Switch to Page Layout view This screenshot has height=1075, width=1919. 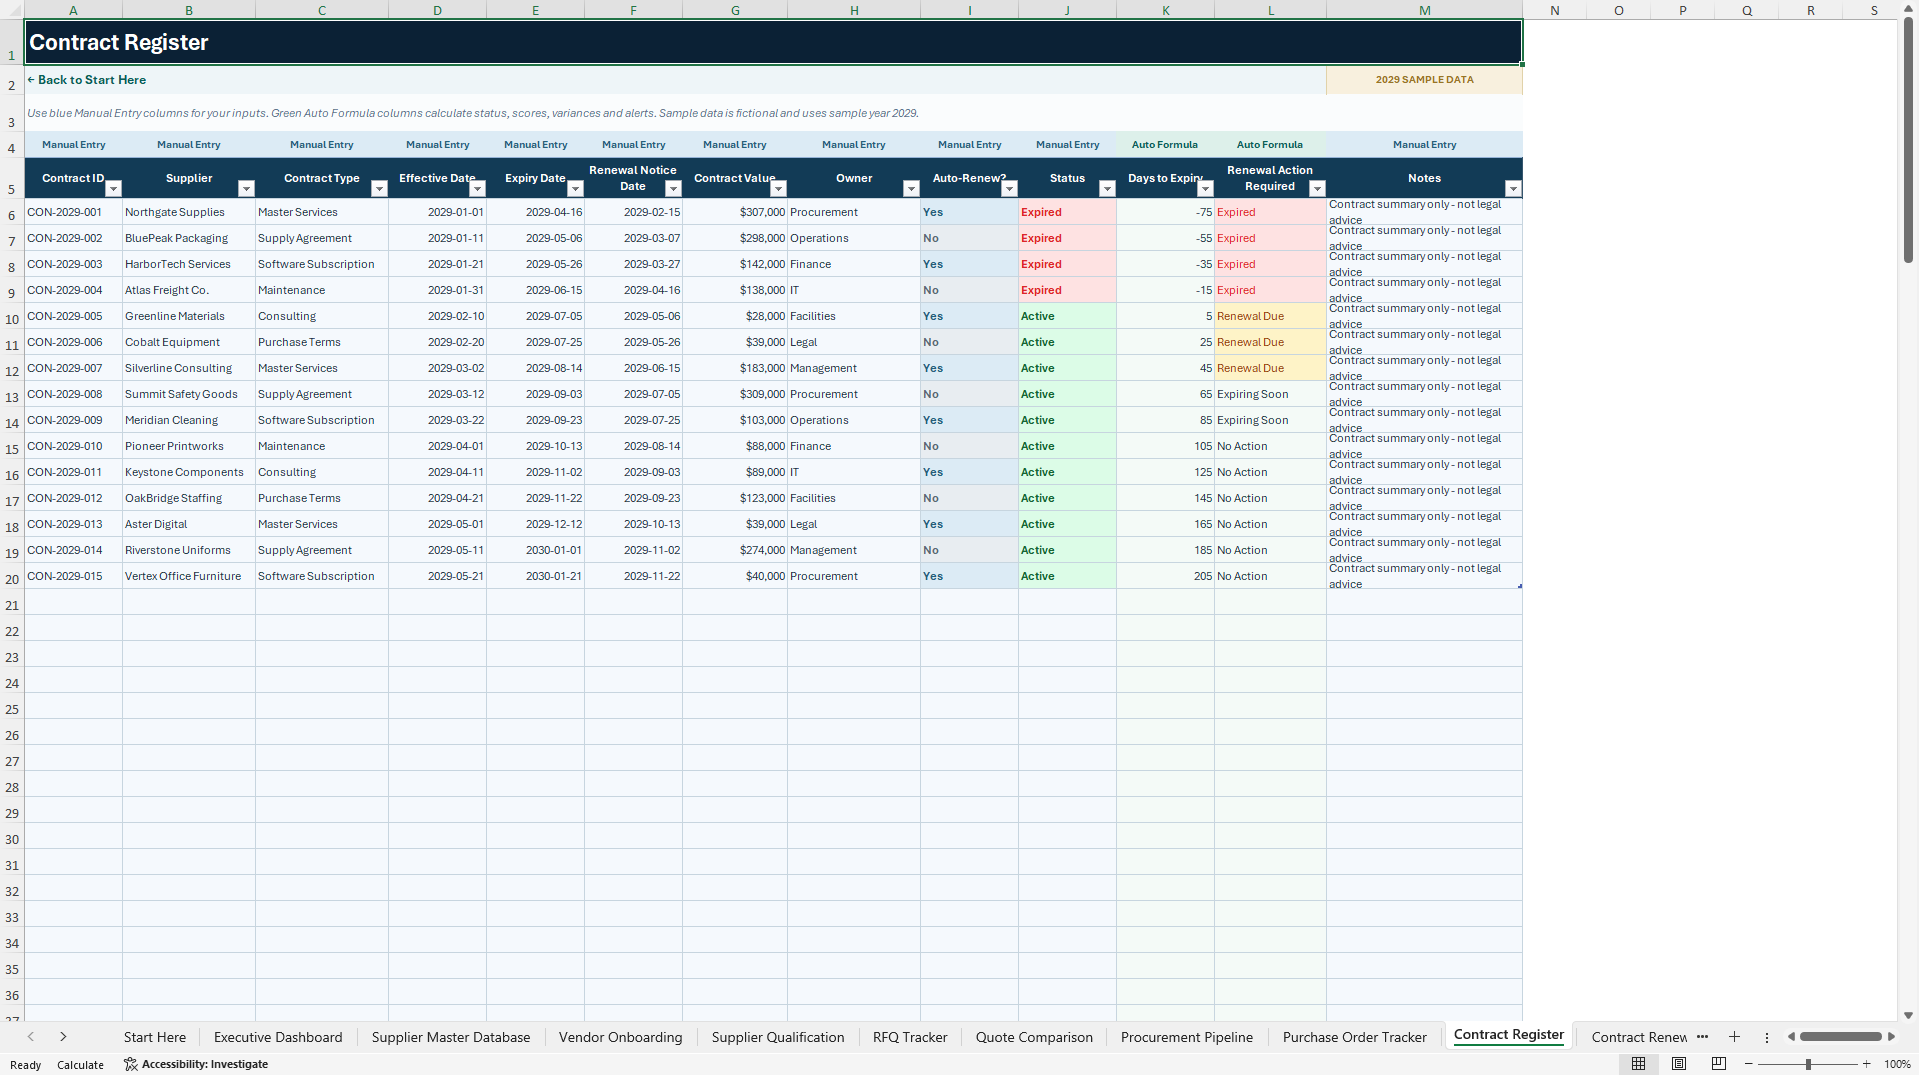click(1679, 1064)
